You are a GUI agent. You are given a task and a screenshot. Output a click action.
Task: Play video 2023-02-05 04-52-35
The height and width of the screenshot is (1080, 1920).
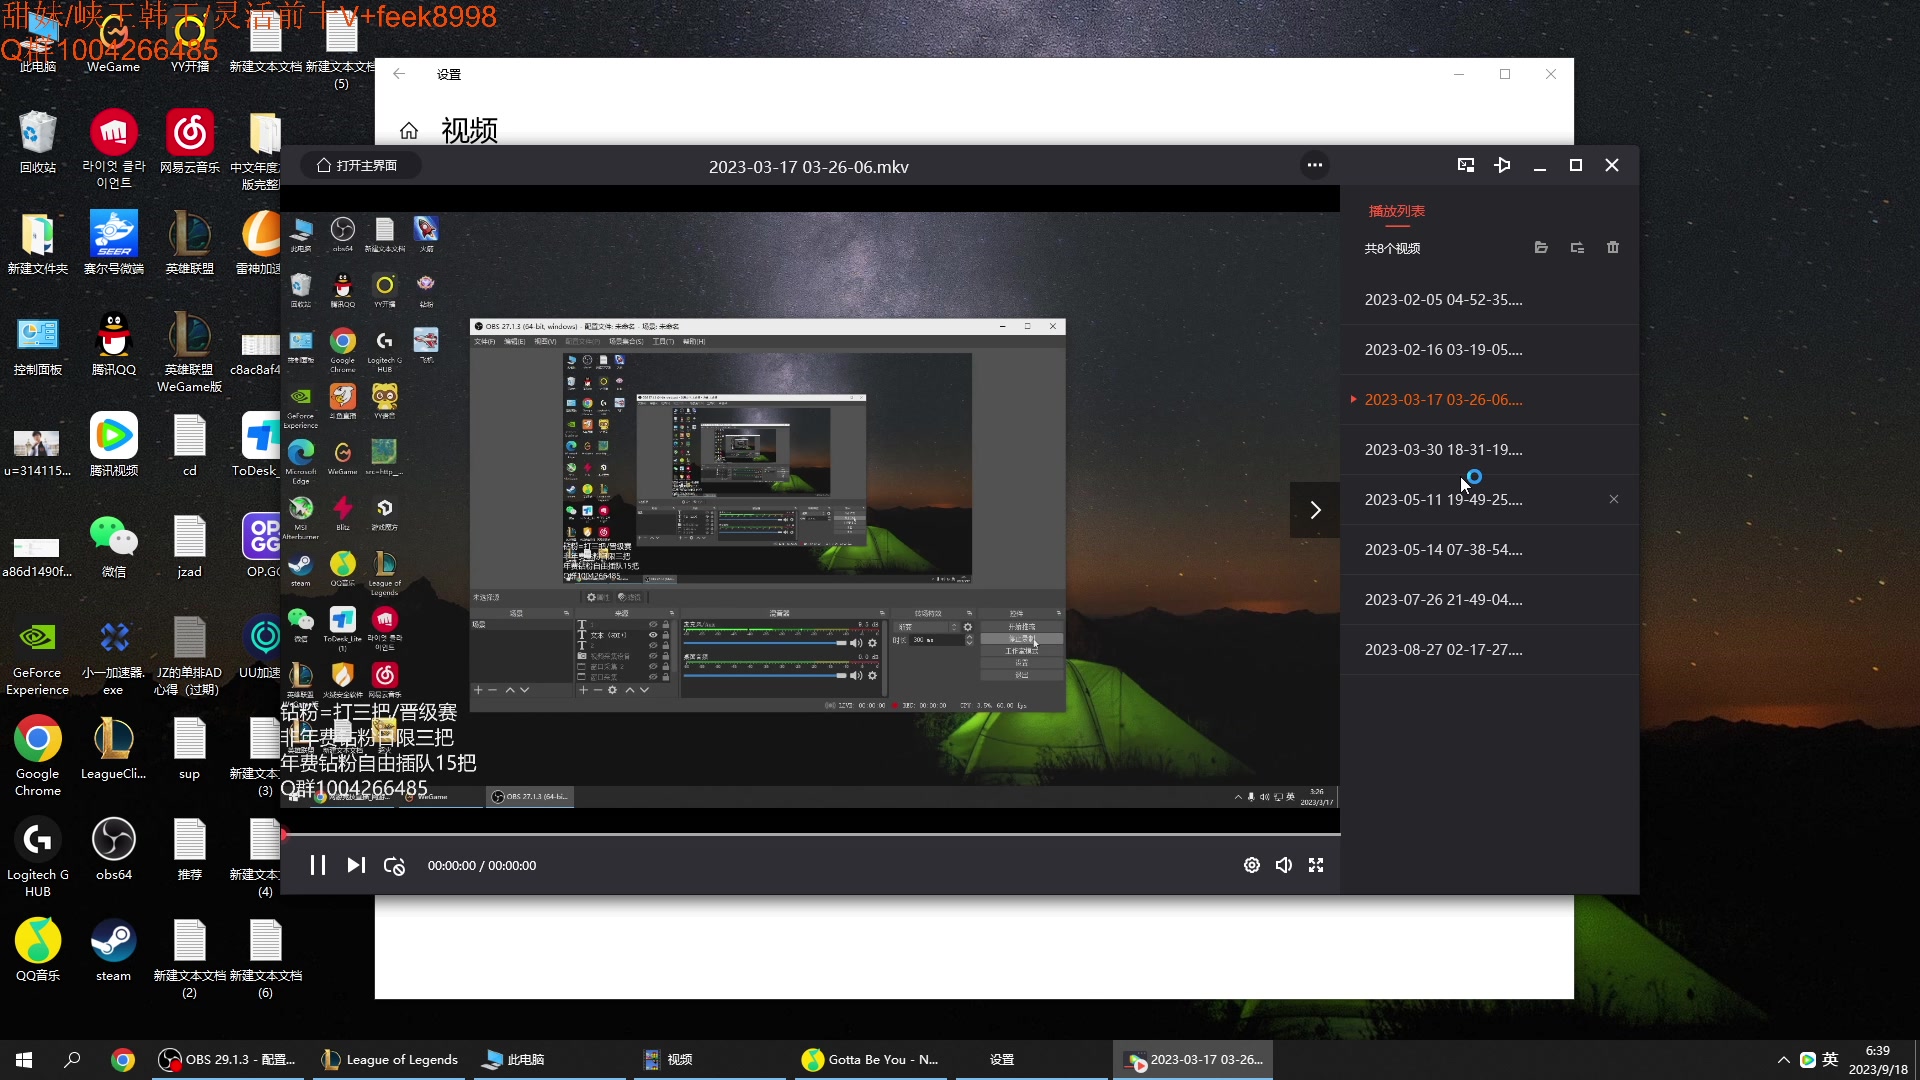1490,300
